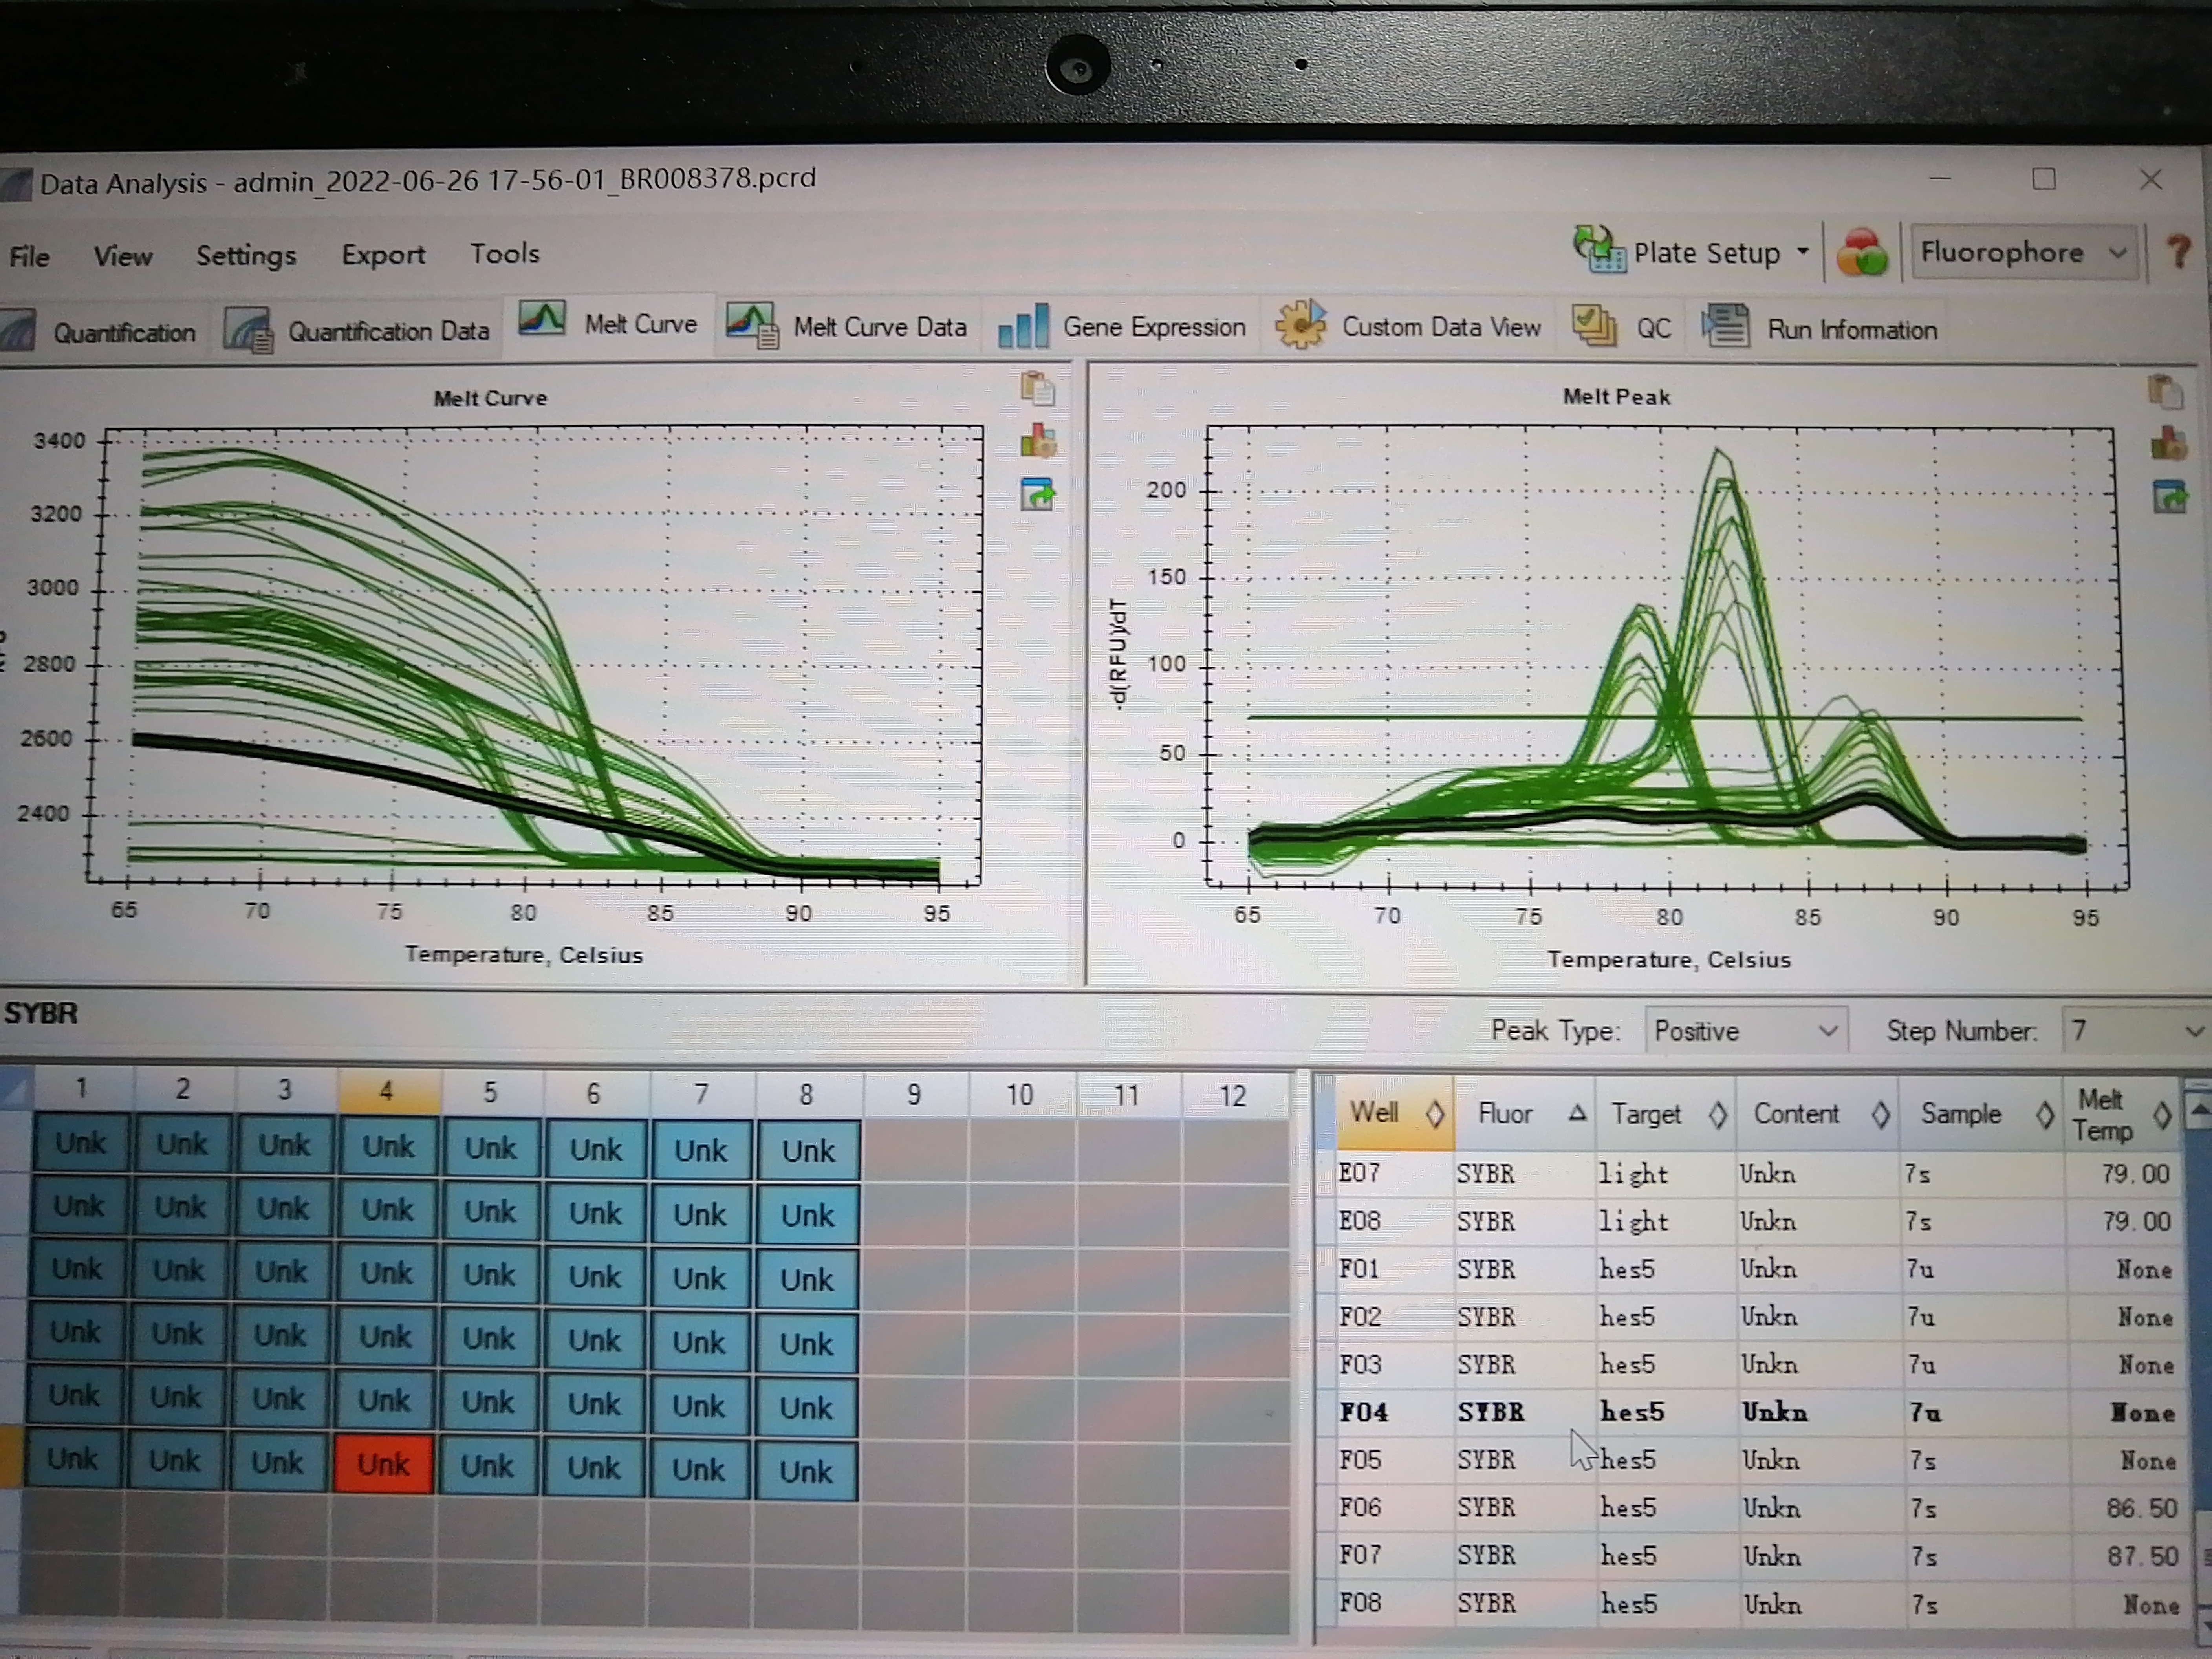Open the Settings menu

(246, 256)
